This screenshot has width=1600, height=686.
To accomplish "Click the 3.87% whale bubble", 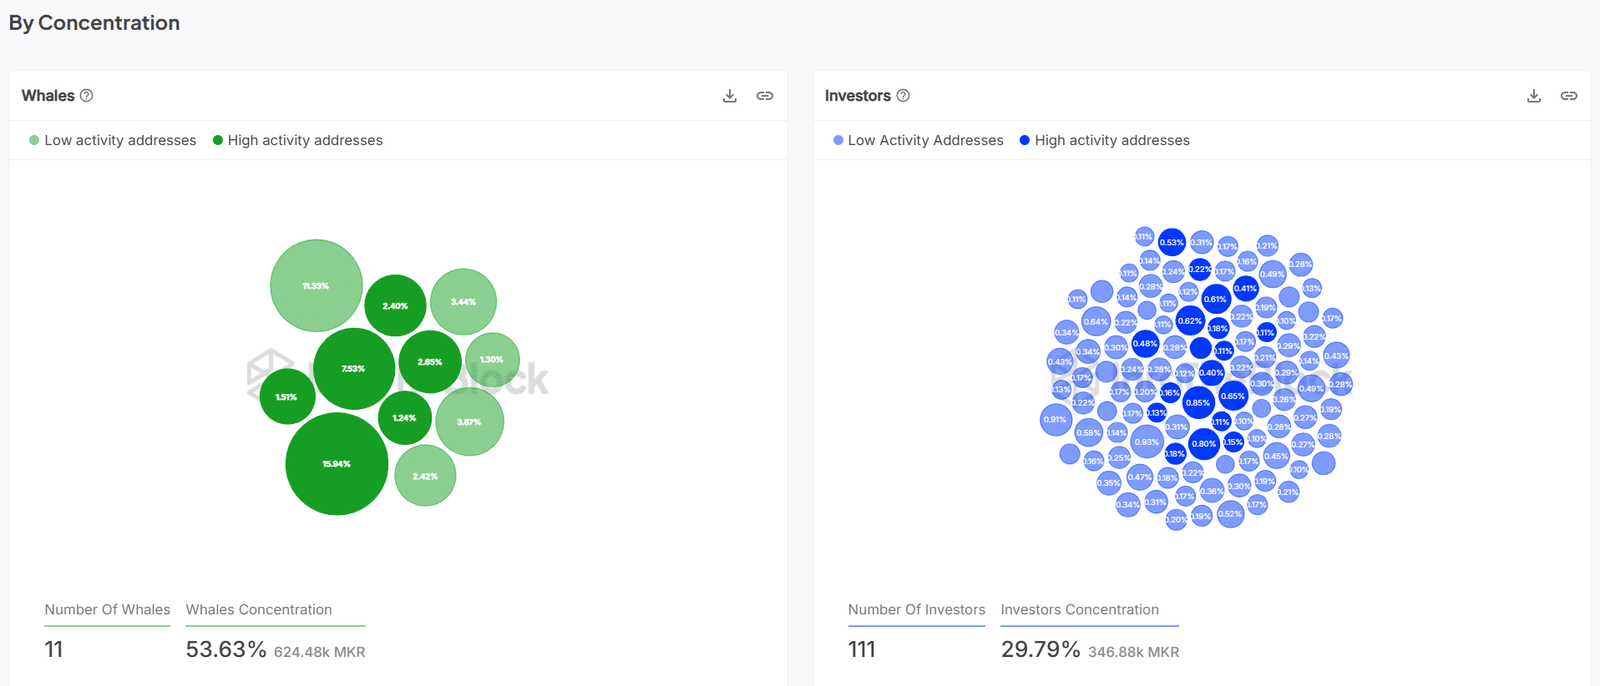I will click(x=469, y=422).
